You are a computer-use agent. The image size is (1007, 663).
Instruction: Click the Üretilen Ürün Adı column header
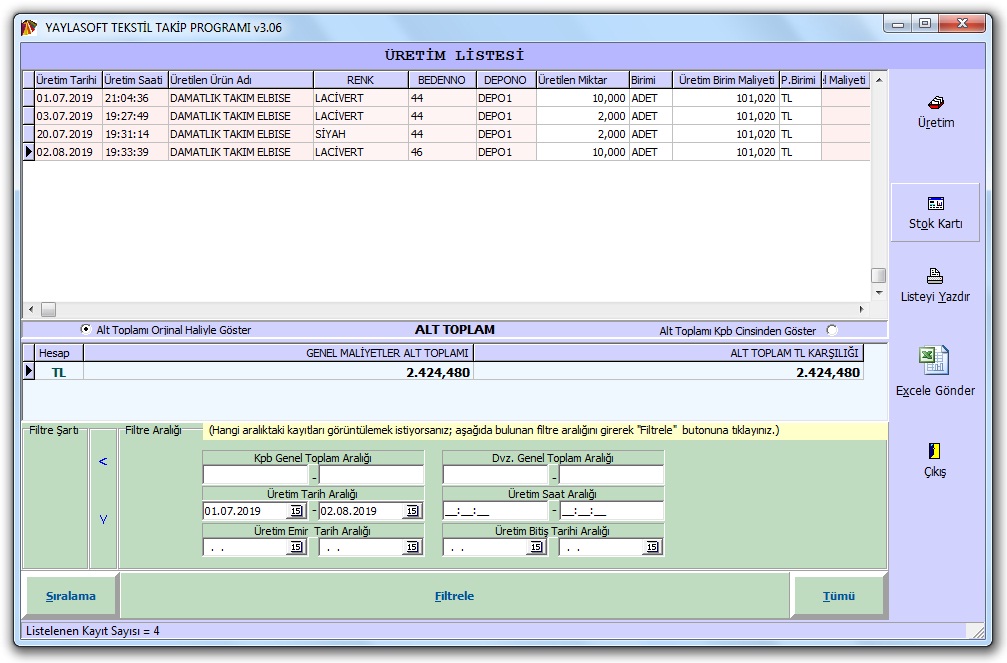pos(240,80)
